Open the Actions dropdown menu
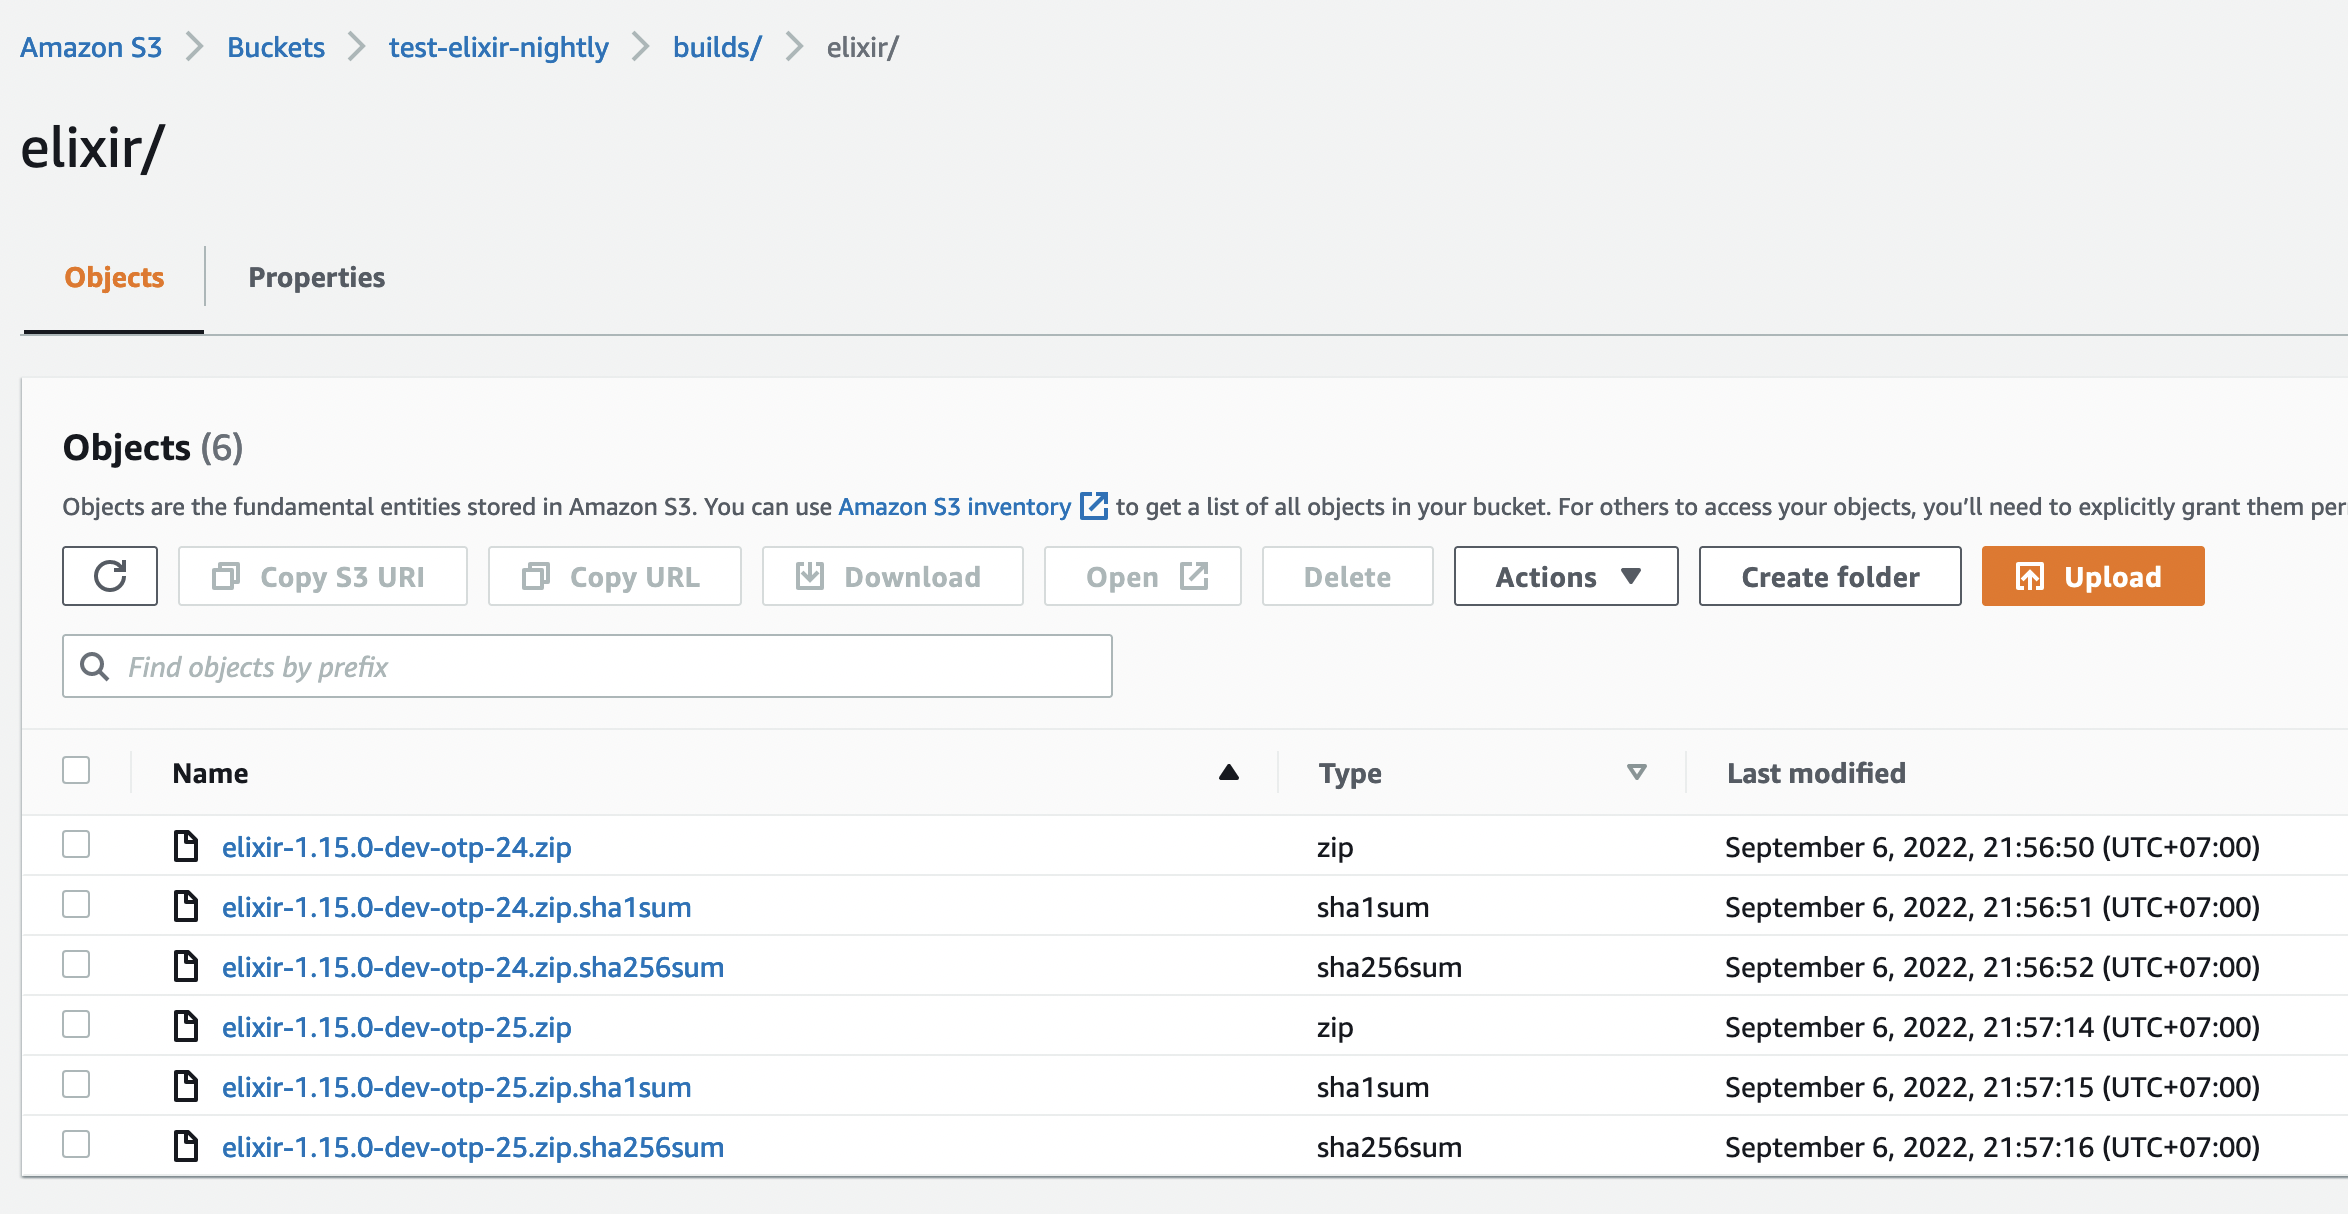Screen dimensions: 2348x1214 (1565, 576)
